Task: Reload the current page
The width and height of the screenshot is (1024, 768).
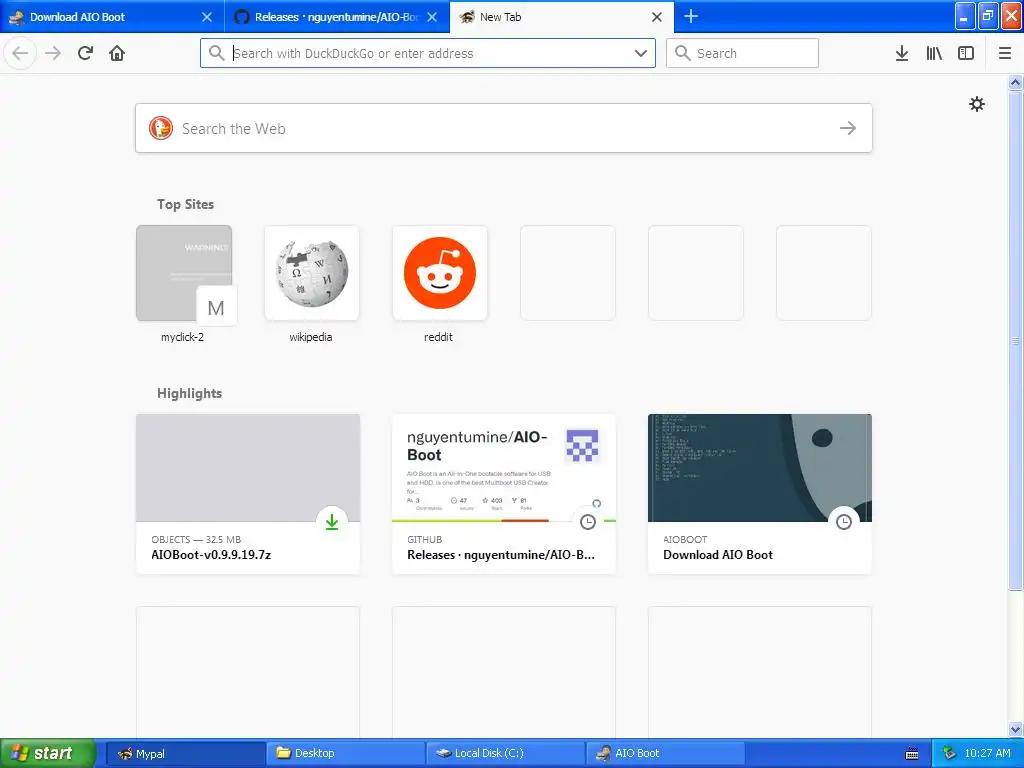Action: tap(86, 53)
